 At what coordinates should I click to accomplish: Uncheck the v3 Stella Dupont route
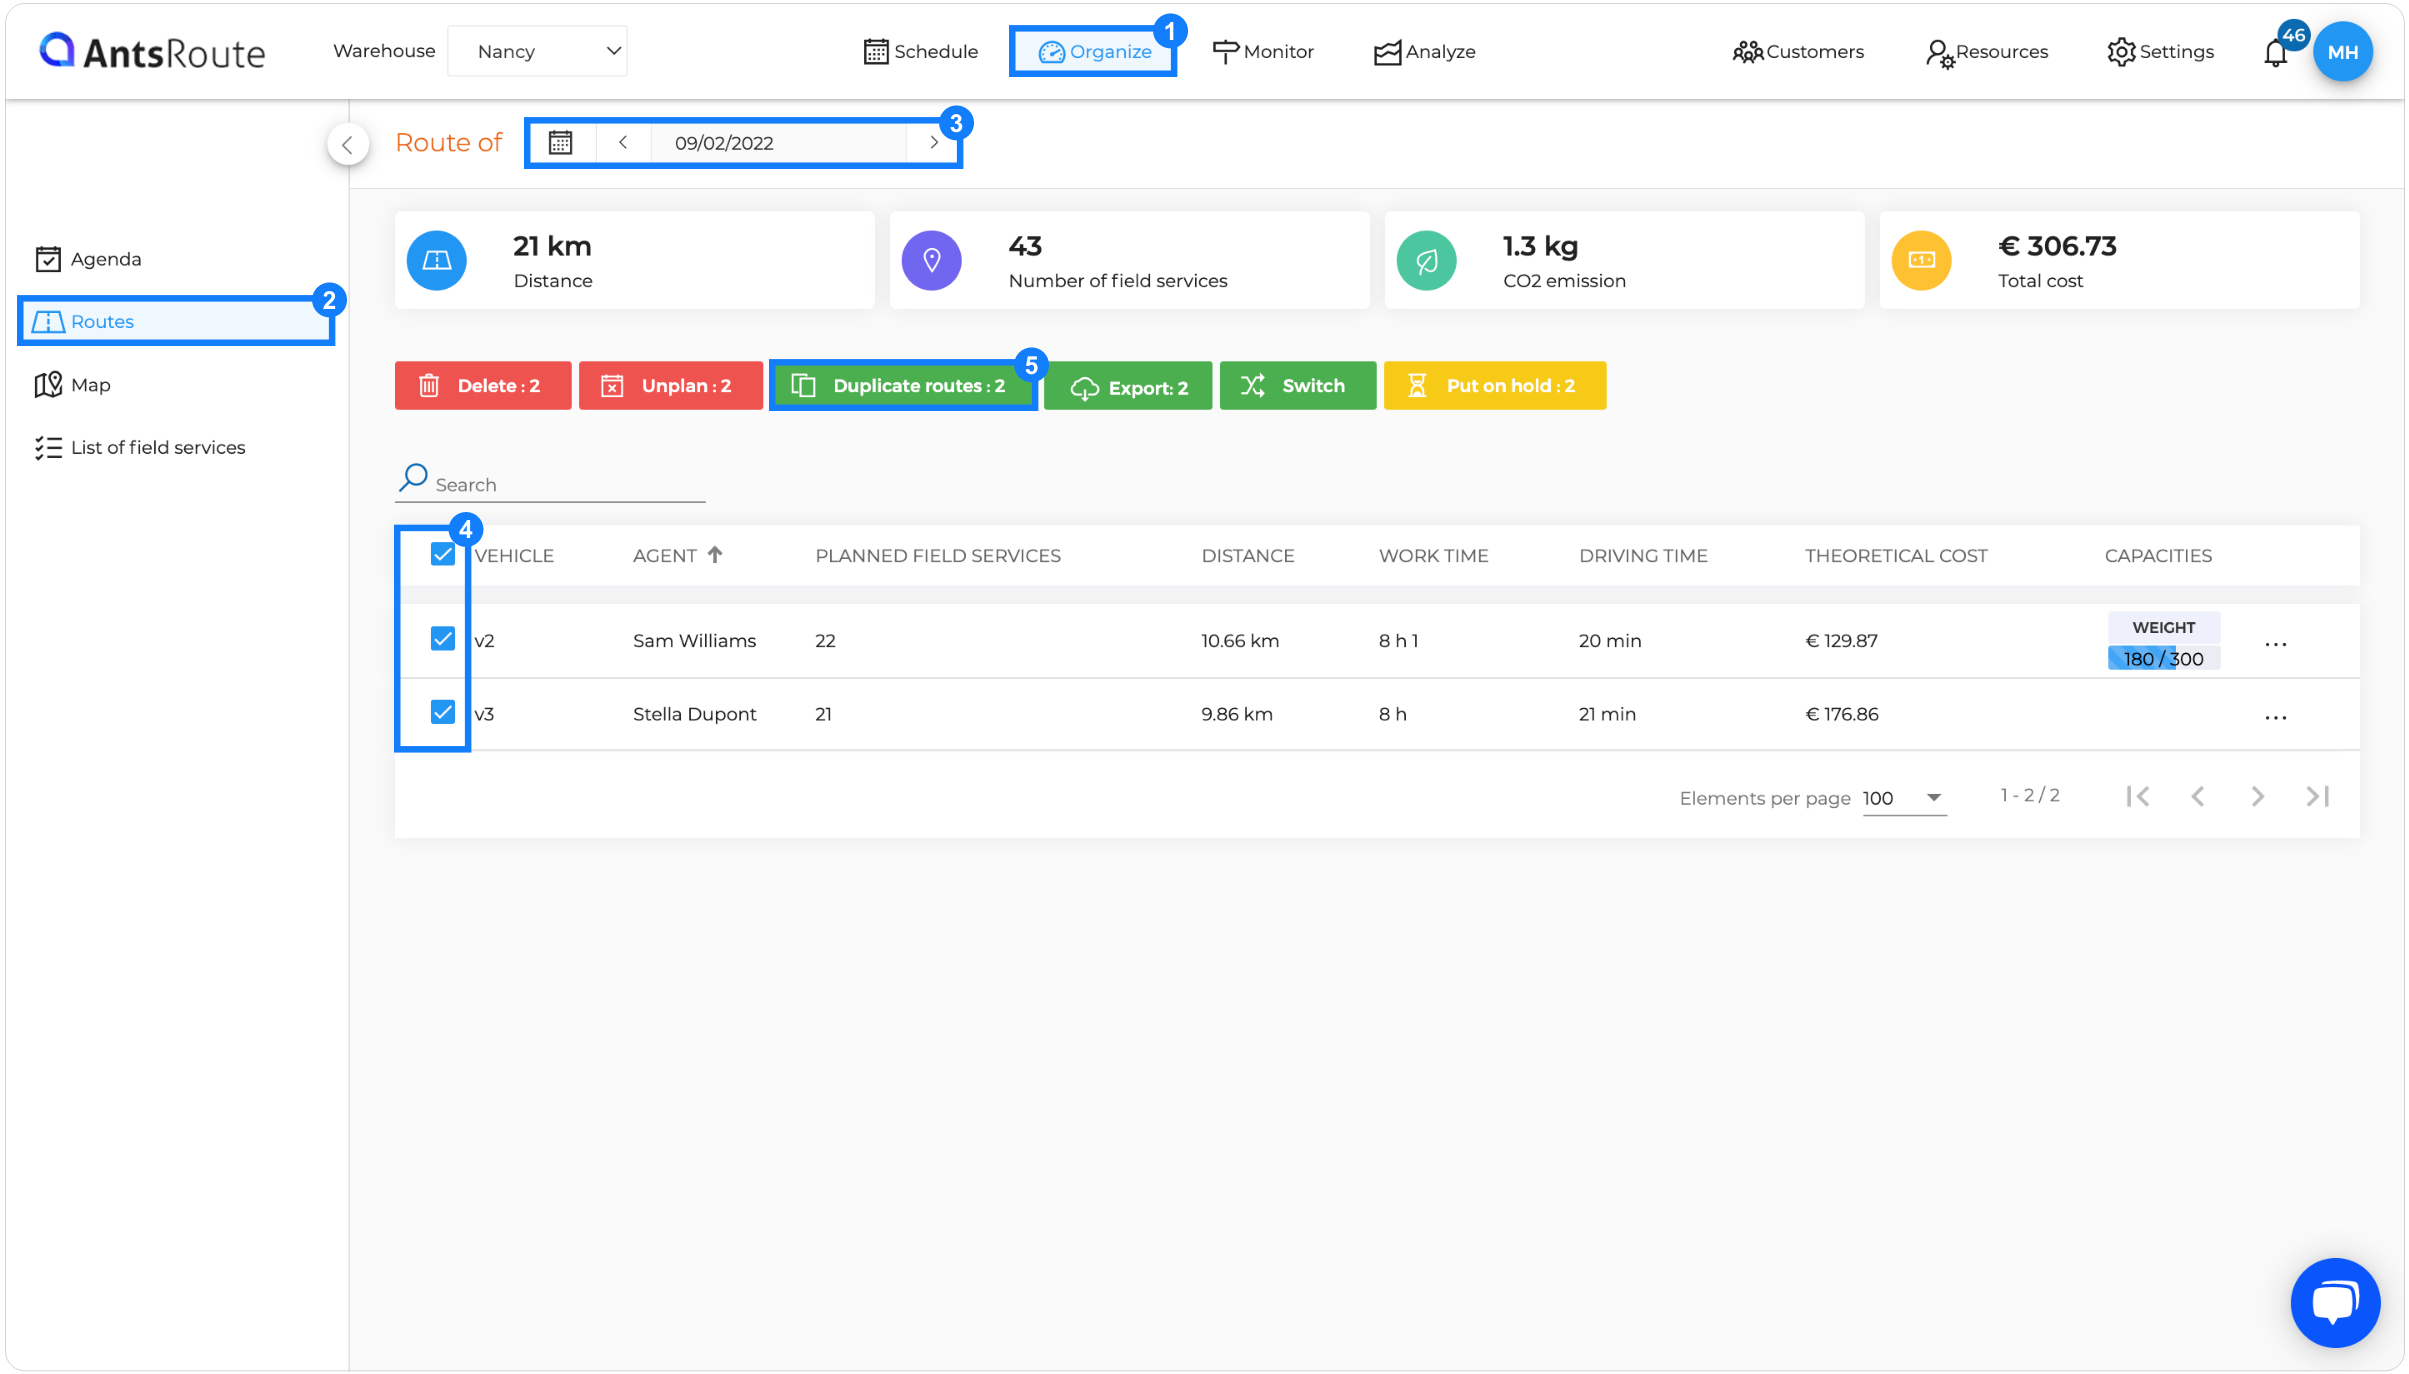(x=443, y=711)
